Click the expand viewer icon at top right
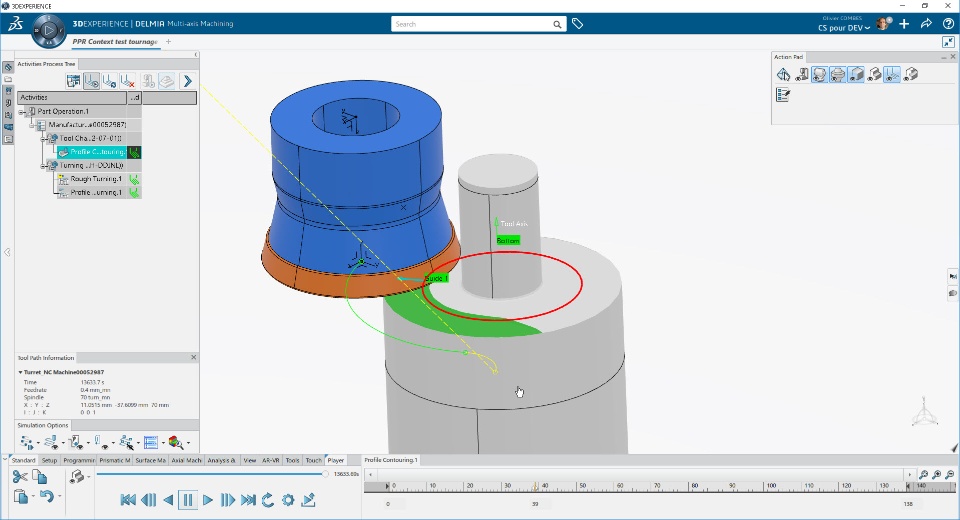Image resolution: width=960 pixels, height=520 pixels. 948,42
